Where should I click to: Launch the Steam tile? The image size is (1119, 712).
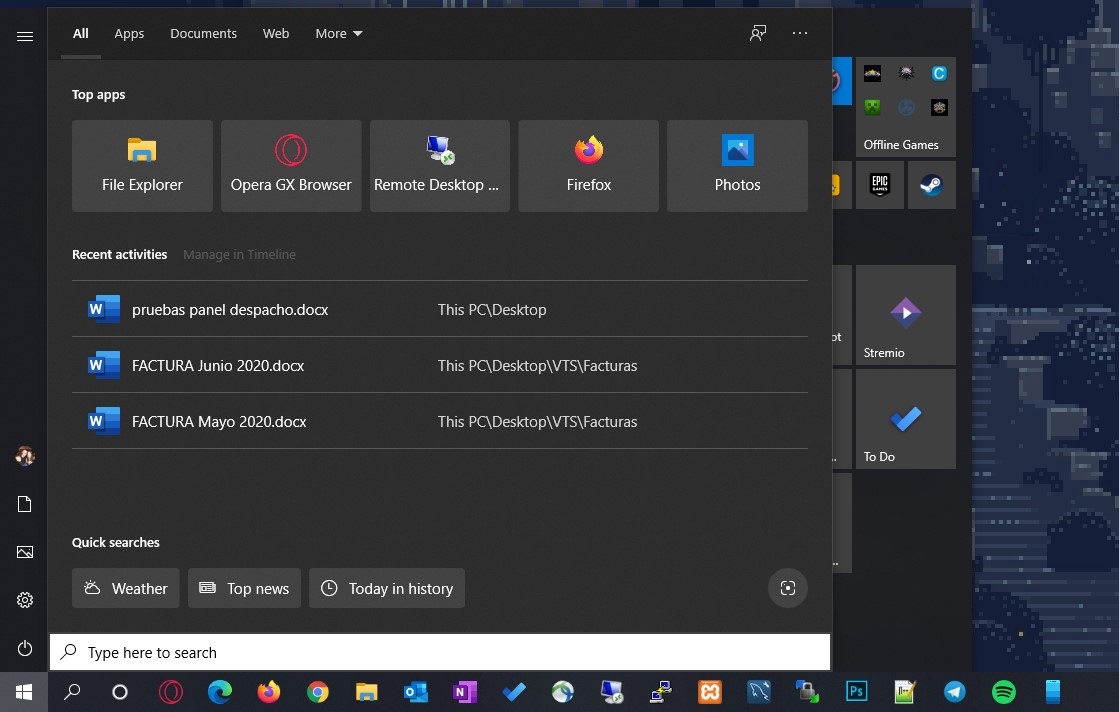[931, 185]
